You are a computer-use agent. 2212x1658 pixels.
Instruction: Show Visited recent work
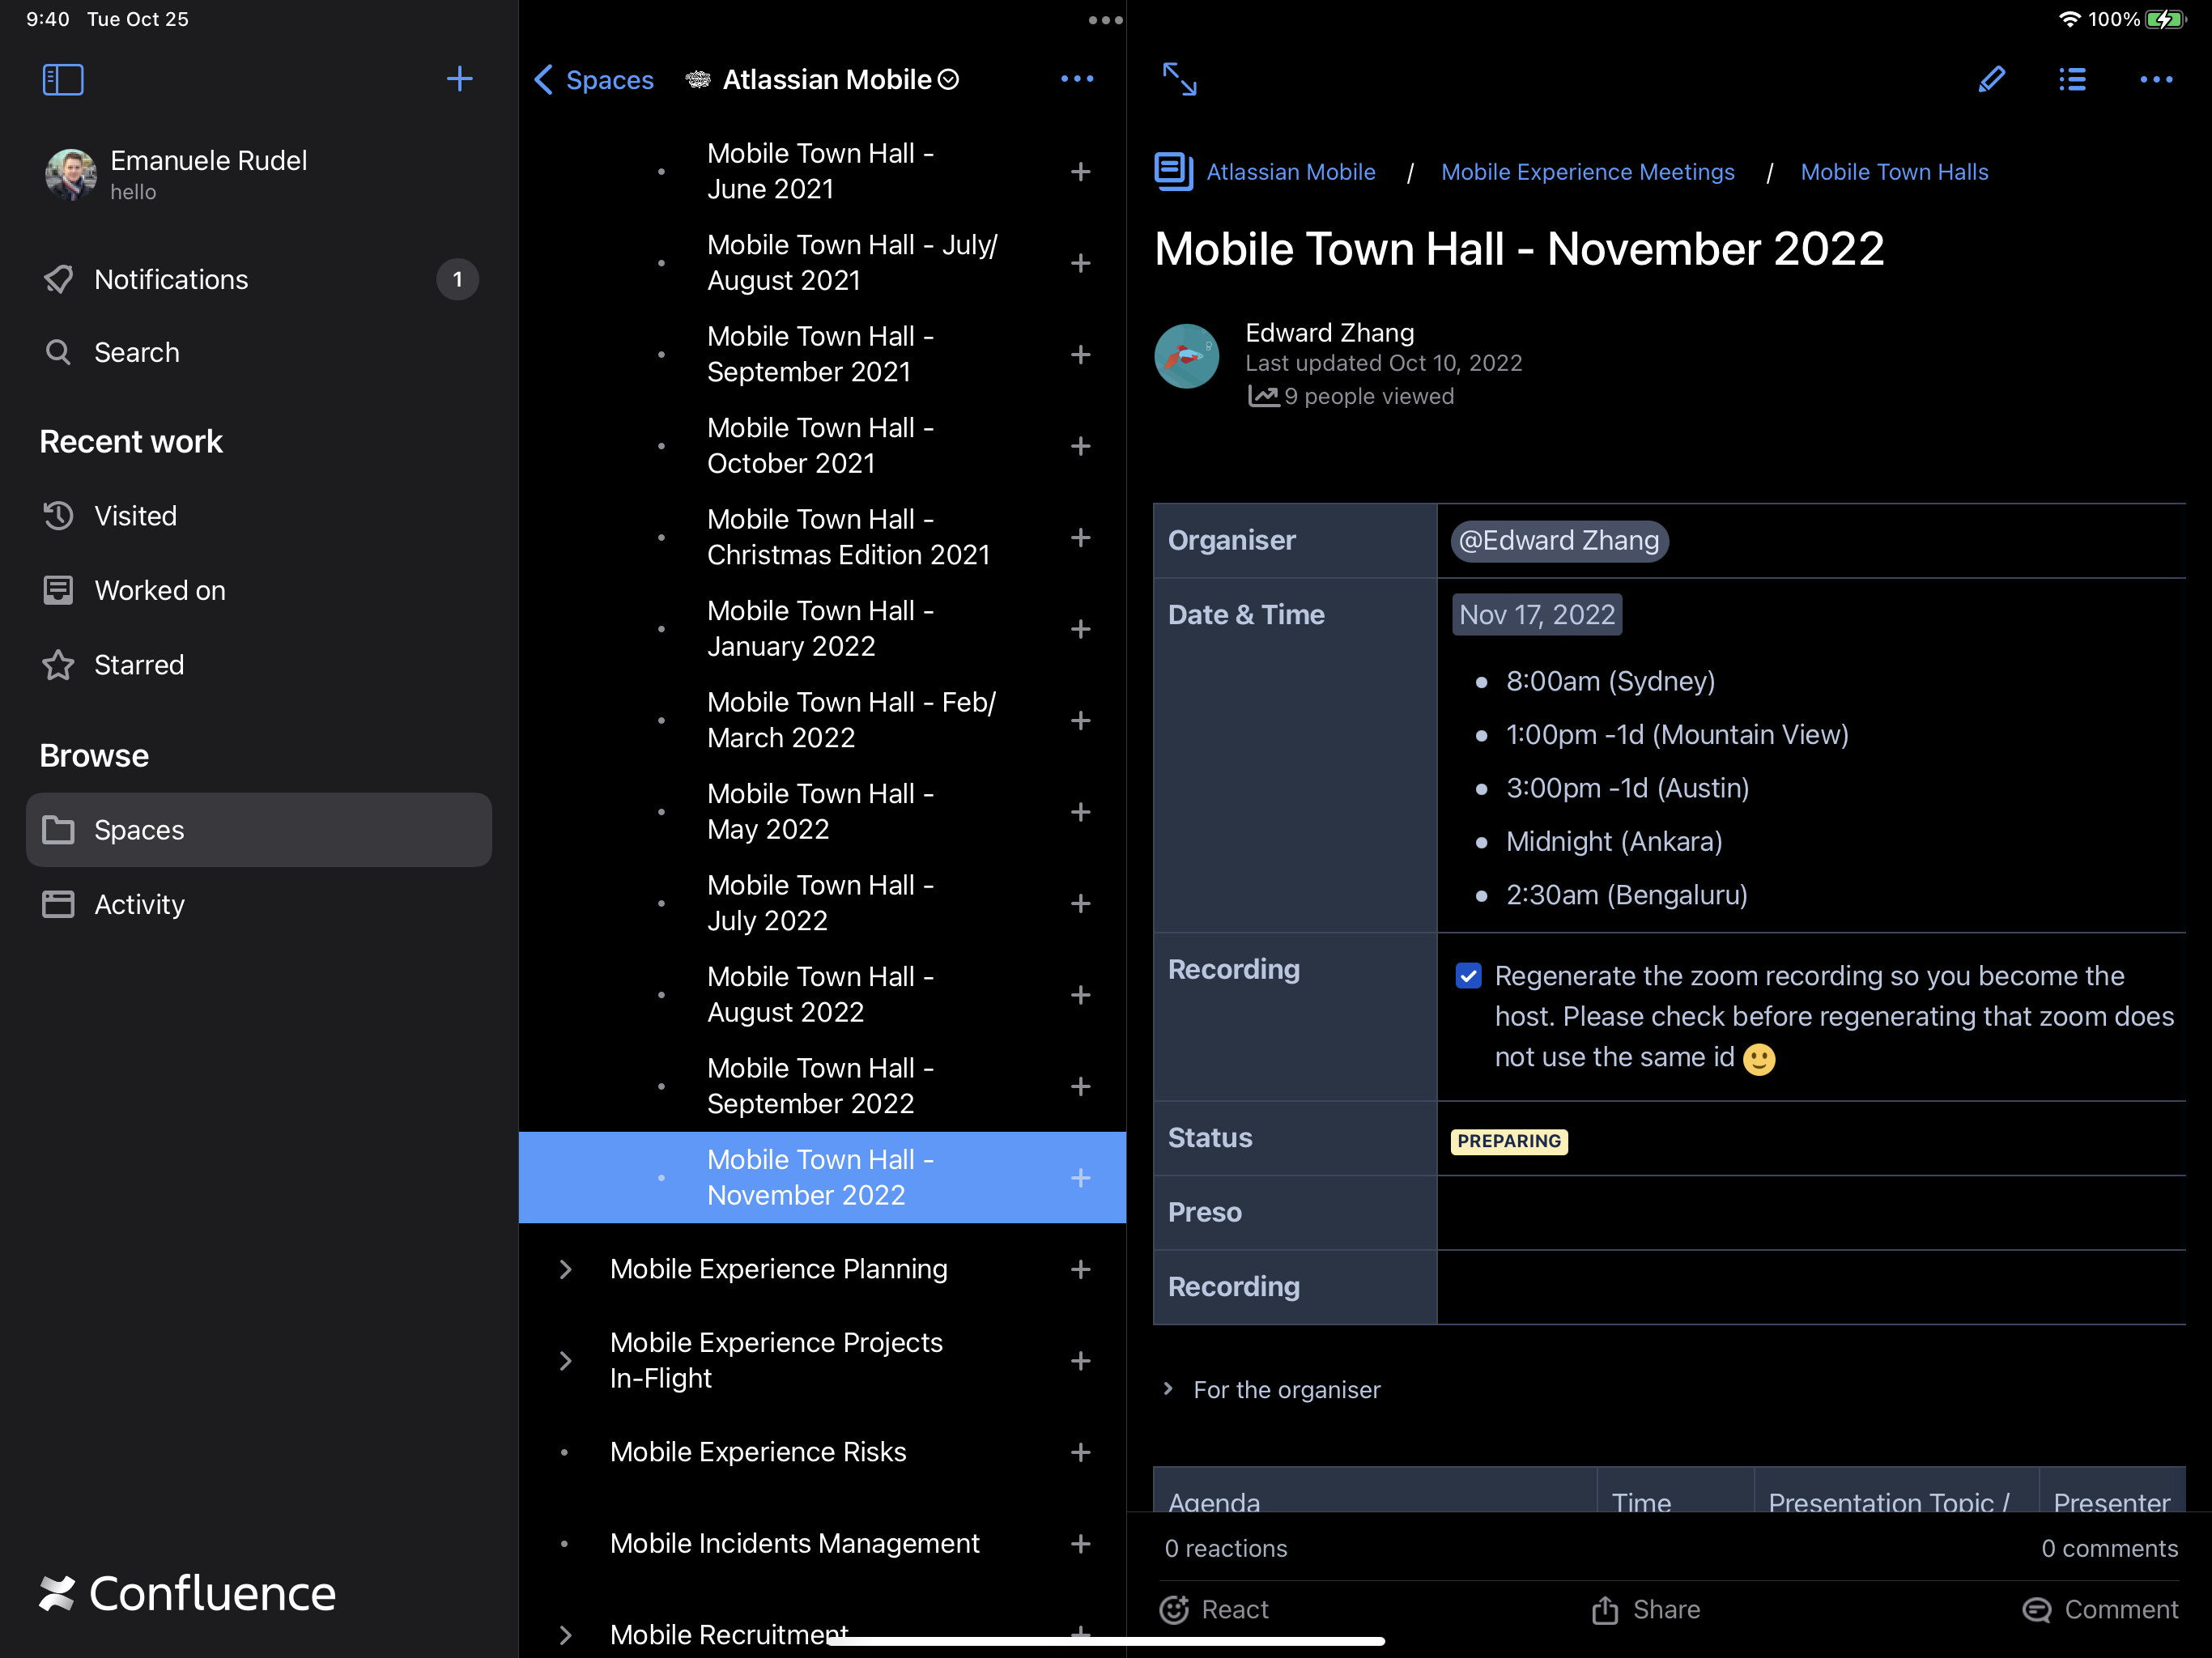259,516
